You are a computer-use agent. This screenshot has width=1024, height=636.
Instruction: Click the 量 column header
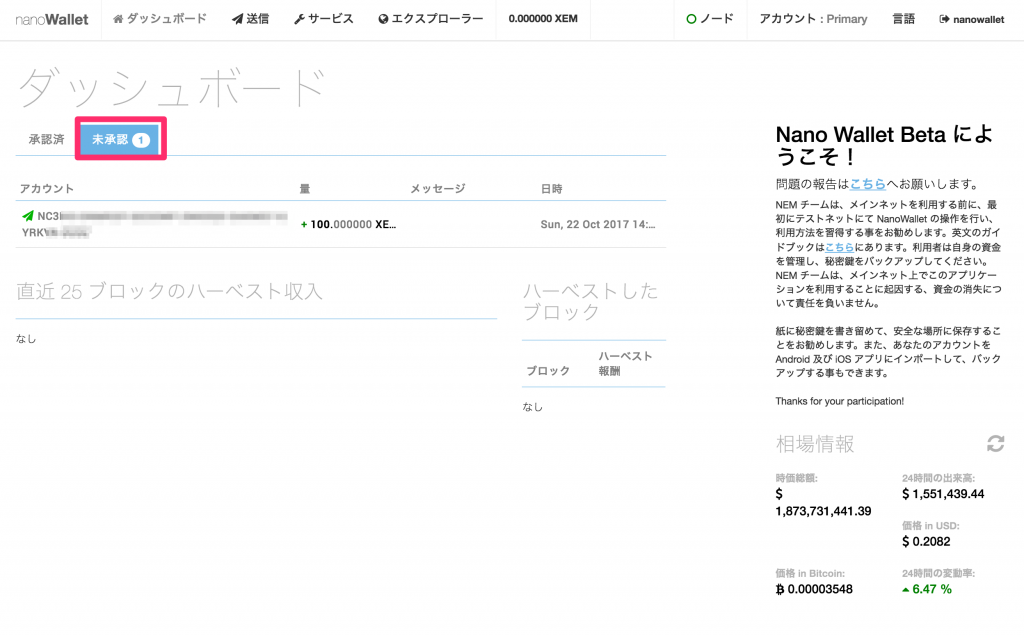click(304, 189)
